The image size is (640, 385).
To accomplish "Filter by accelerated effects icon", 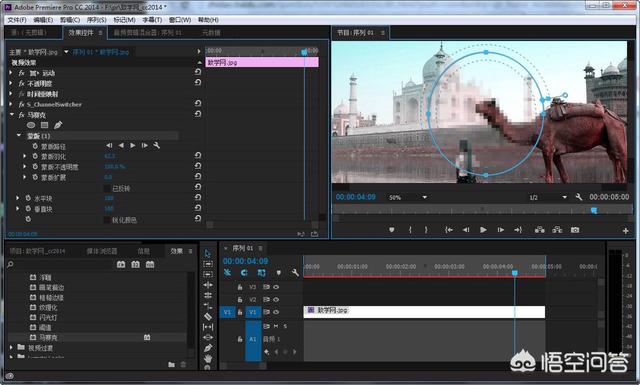I will (x=121, y=265).
